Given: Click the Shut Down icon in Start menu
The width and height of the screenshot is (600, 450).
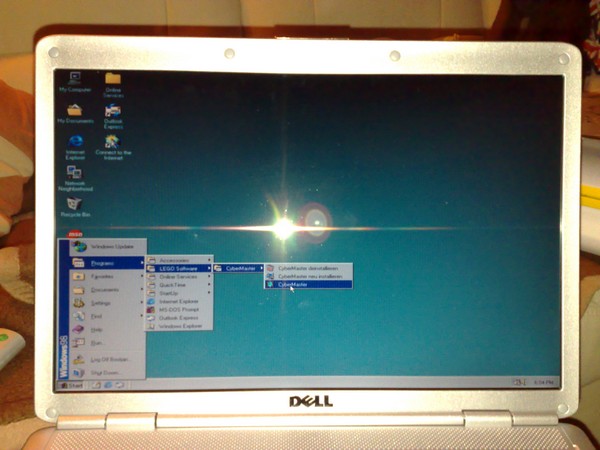Looking at the screenshot, I should click(x=78, y=373).
